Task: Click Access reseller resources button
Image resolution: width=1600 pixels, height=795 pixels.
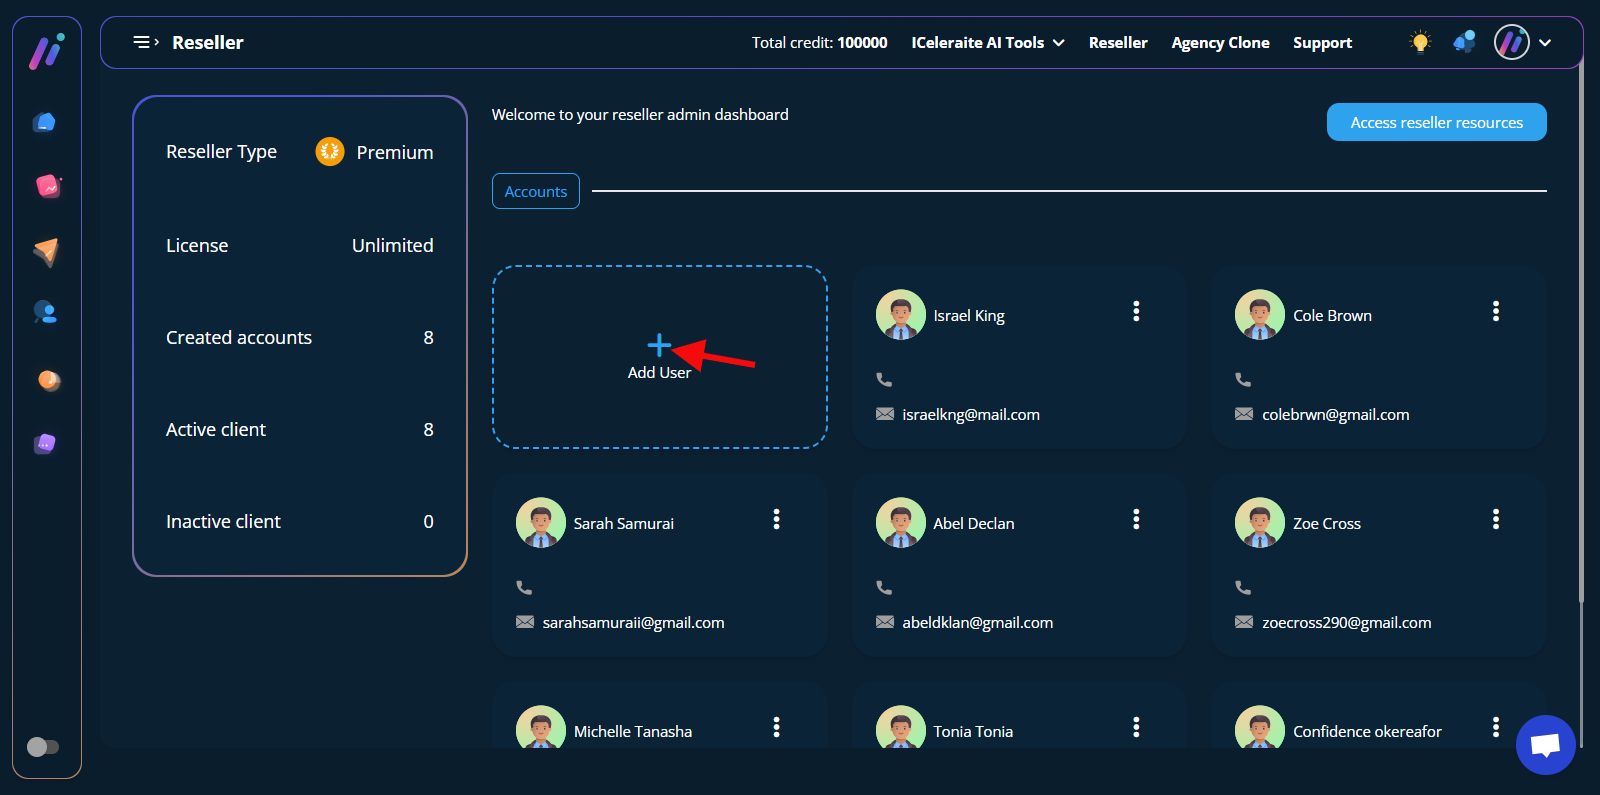Action: click(x=1436, y=122)
